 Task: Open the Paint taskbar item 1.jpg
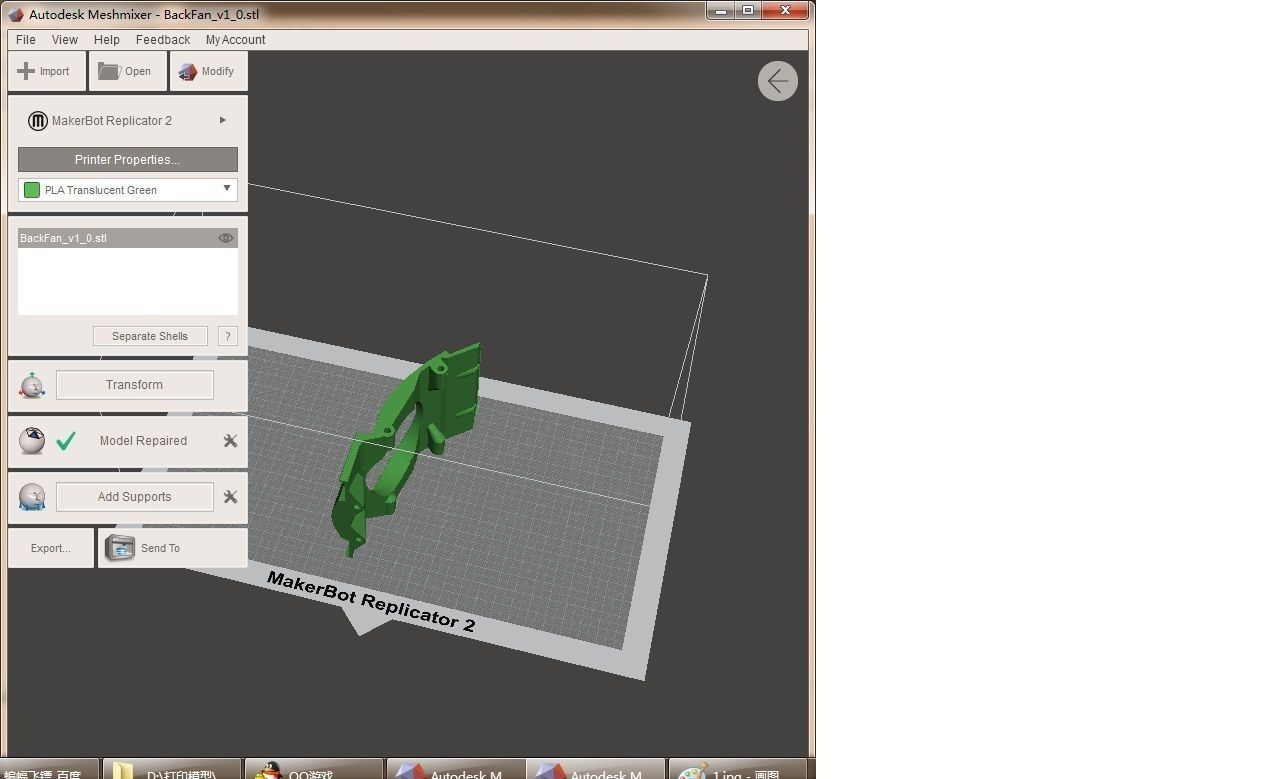738,771
